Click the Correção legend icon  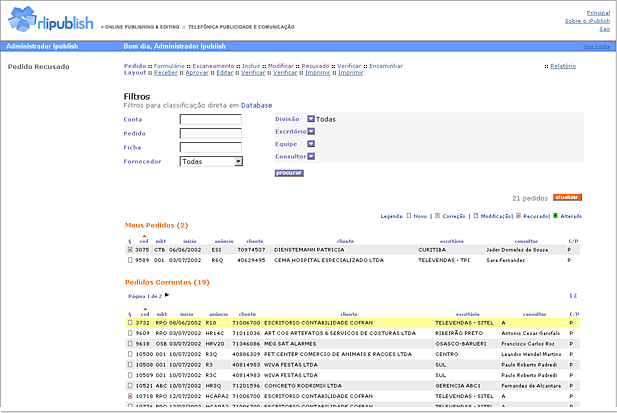[x=437, y=216]
